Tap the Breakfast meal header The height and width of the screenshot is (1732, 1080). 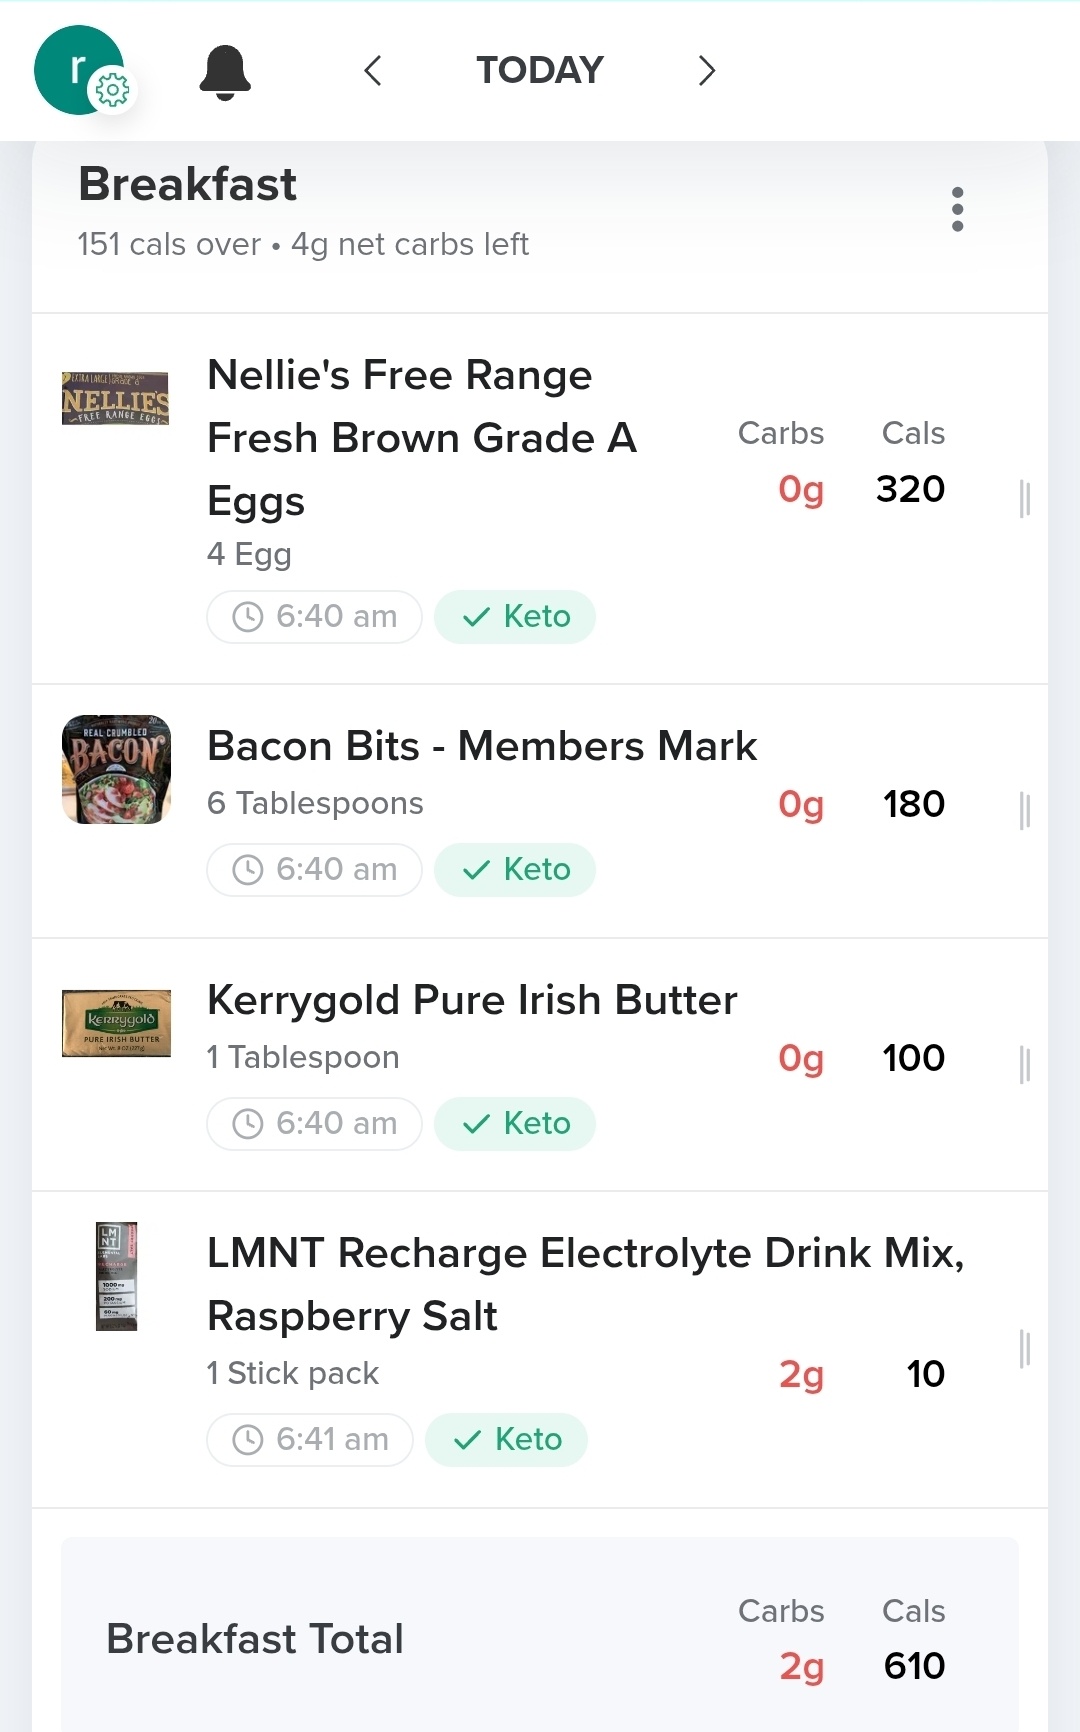tap(188, 185)
